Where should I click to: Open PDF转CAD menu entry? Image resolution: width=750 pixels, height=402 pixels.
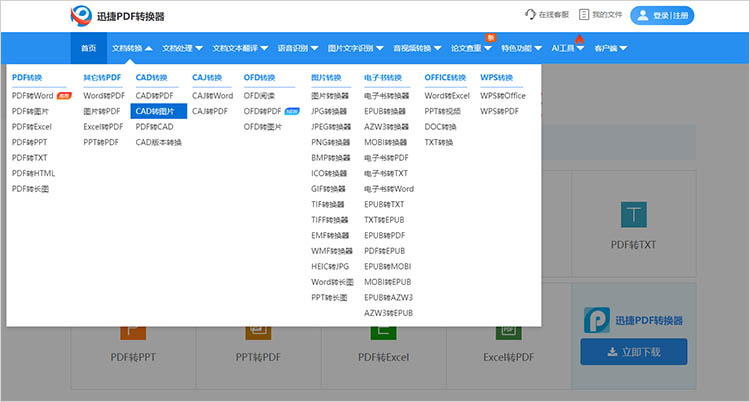[x=154, y=127]
